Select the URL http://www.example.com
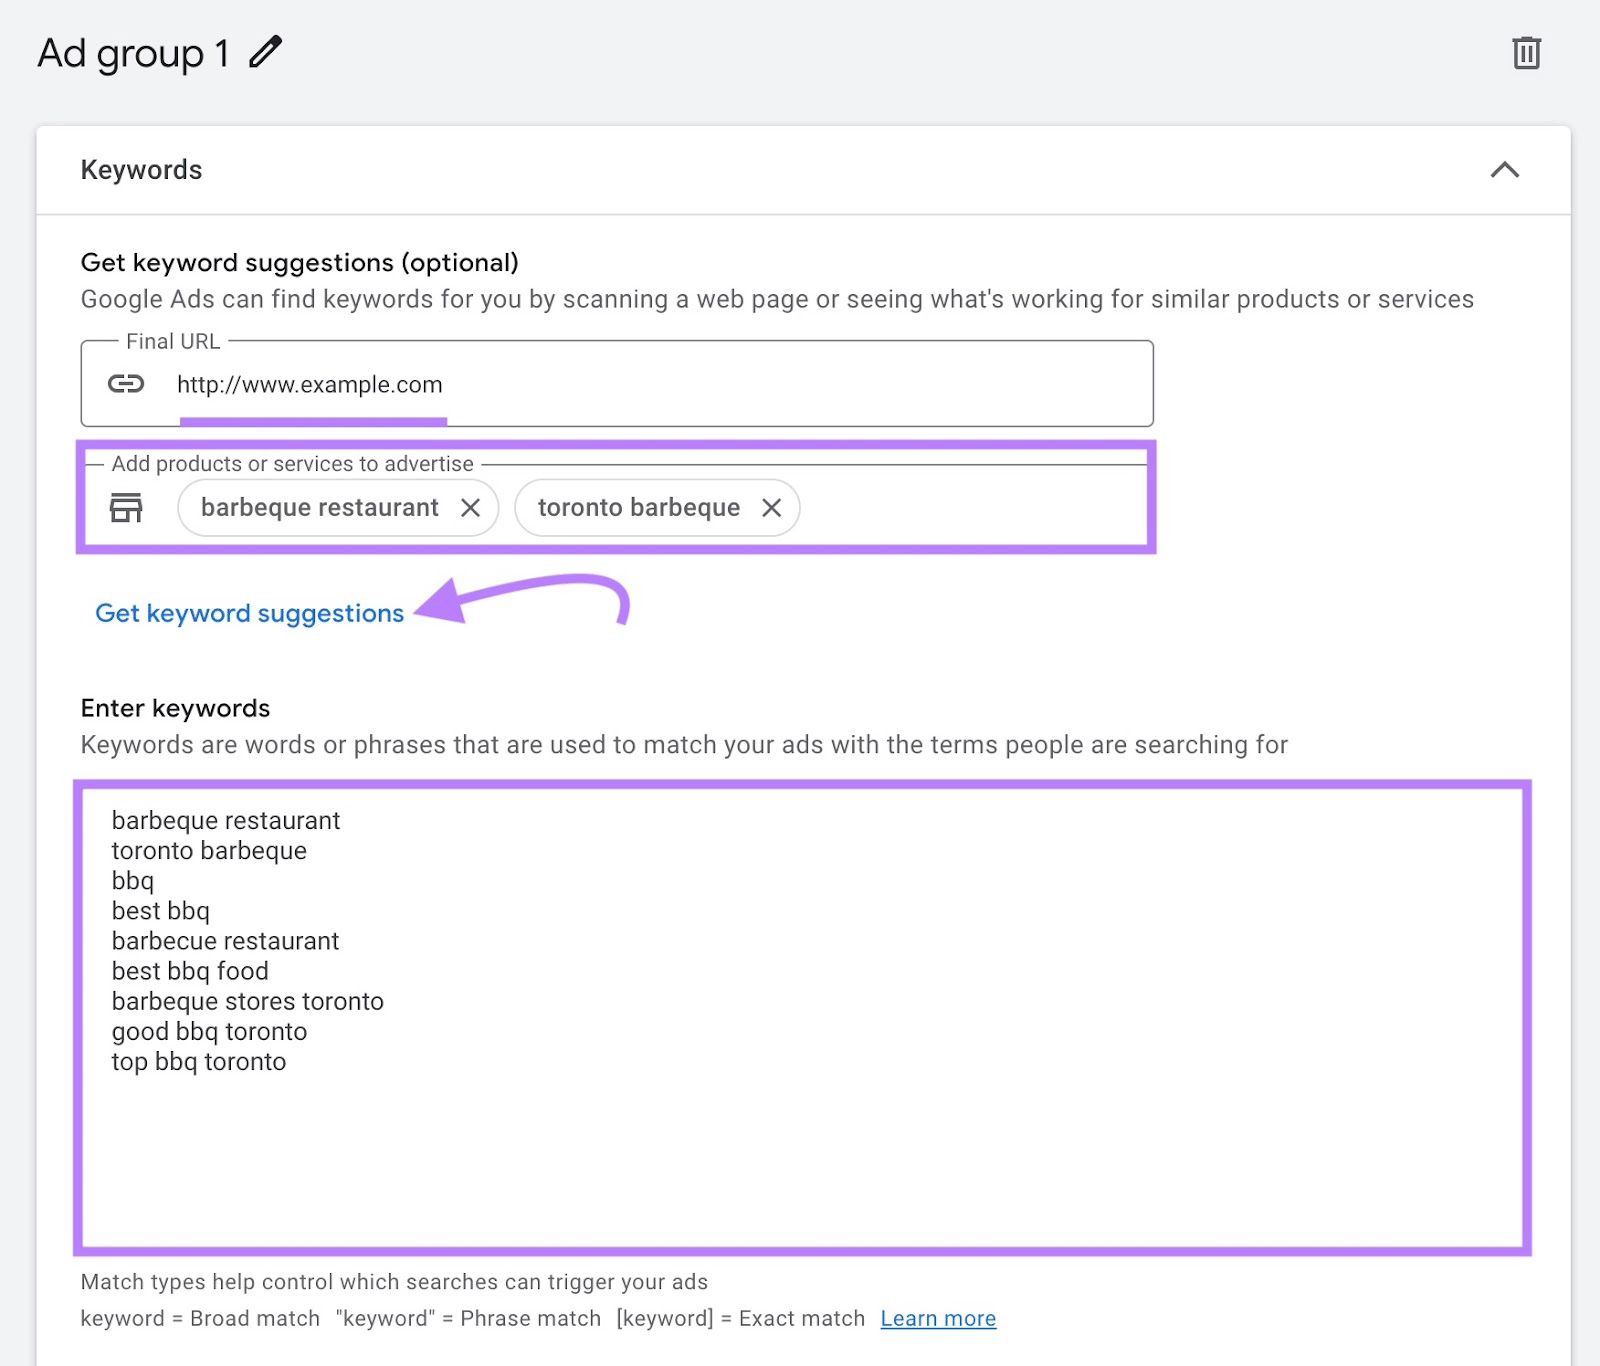 pyautogui.click(x=310, y=384)
